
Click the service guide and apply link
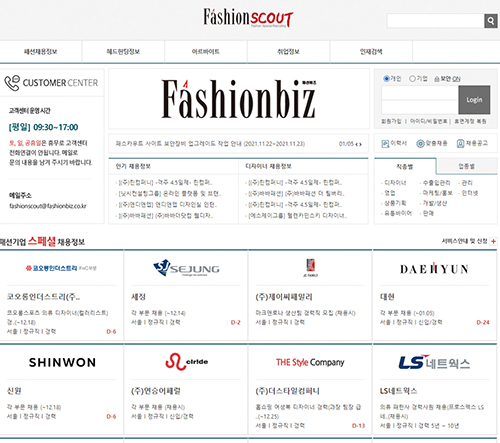tap(465, 241)
